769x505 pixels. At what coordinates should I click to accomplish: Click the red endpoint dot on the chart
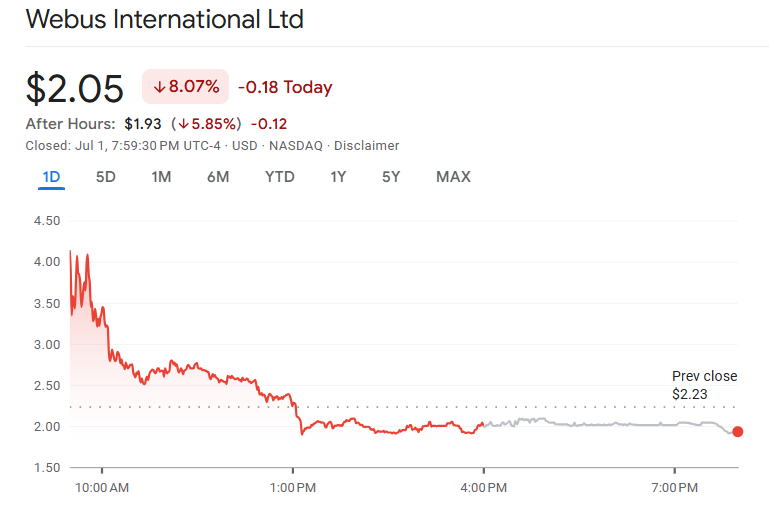tap(738, 431)
